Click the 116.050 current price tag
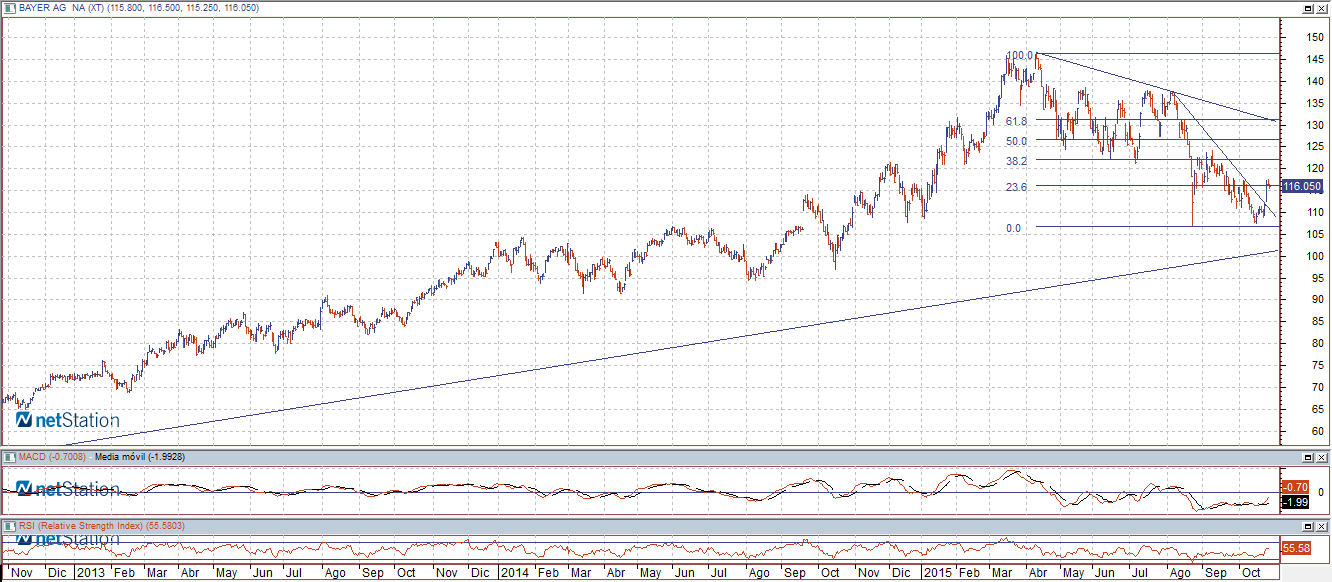The width and height of the screenshot is (1332, 582). (1301, 186)
